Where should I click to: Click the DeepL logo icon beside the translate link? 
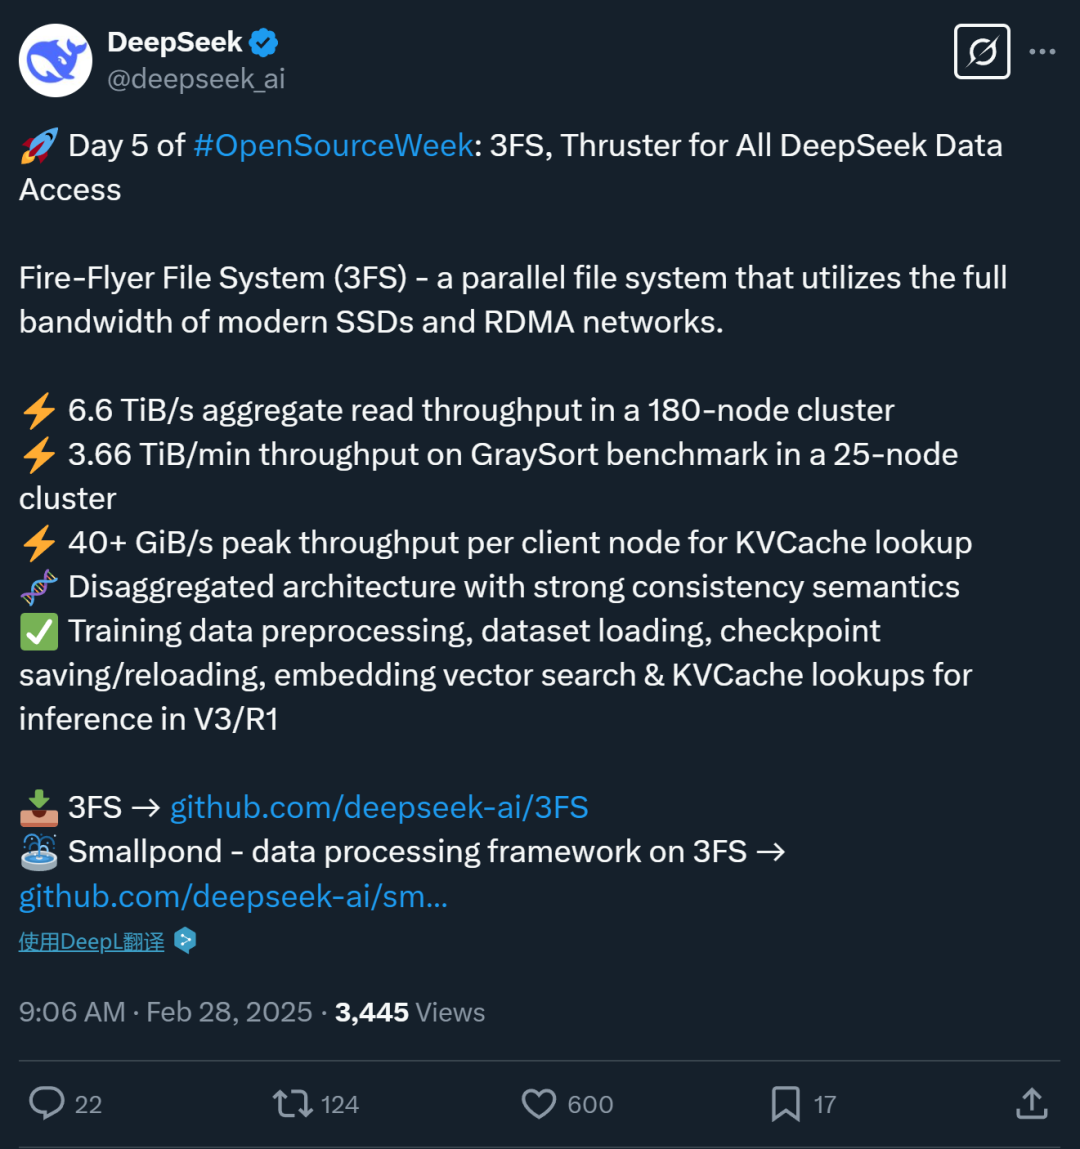point(185,941)
